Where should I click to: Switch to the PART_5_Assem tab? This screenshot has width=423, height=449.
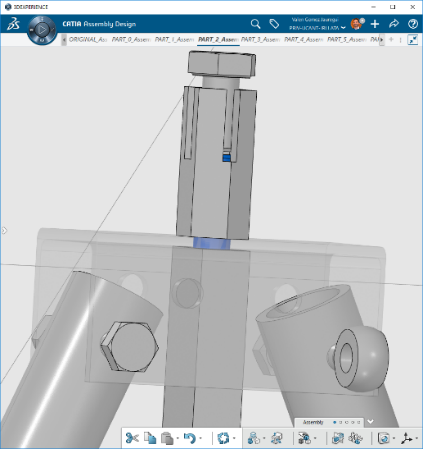coord(347,39)
